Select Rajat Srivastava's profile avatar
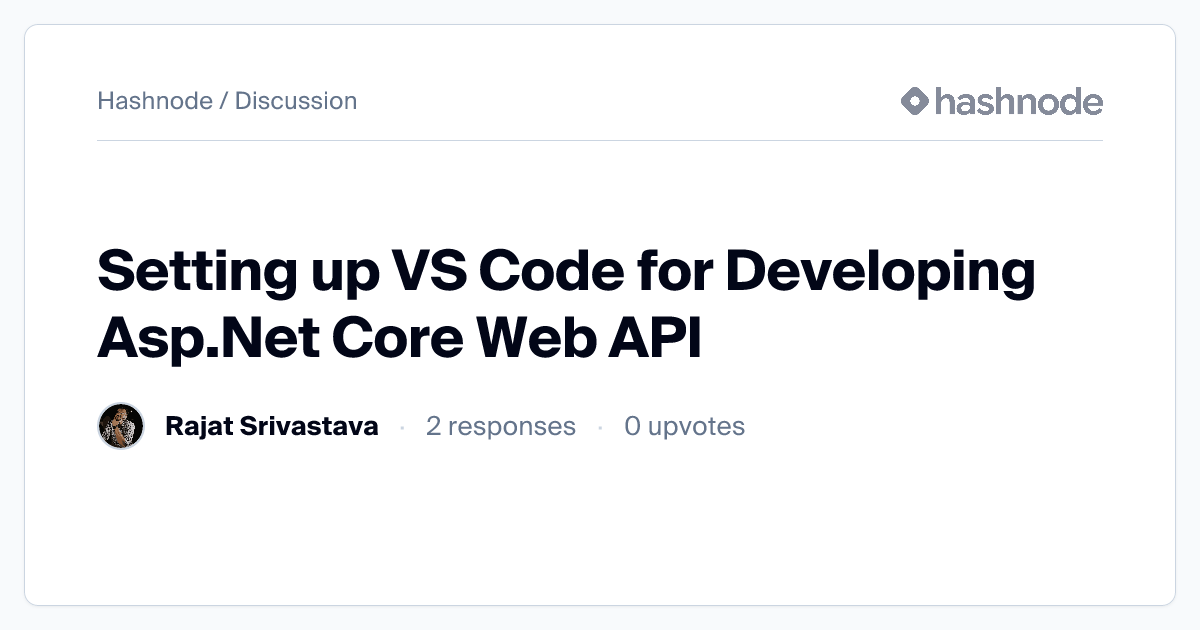1200x630 pixels. click(x=121, y=425)
